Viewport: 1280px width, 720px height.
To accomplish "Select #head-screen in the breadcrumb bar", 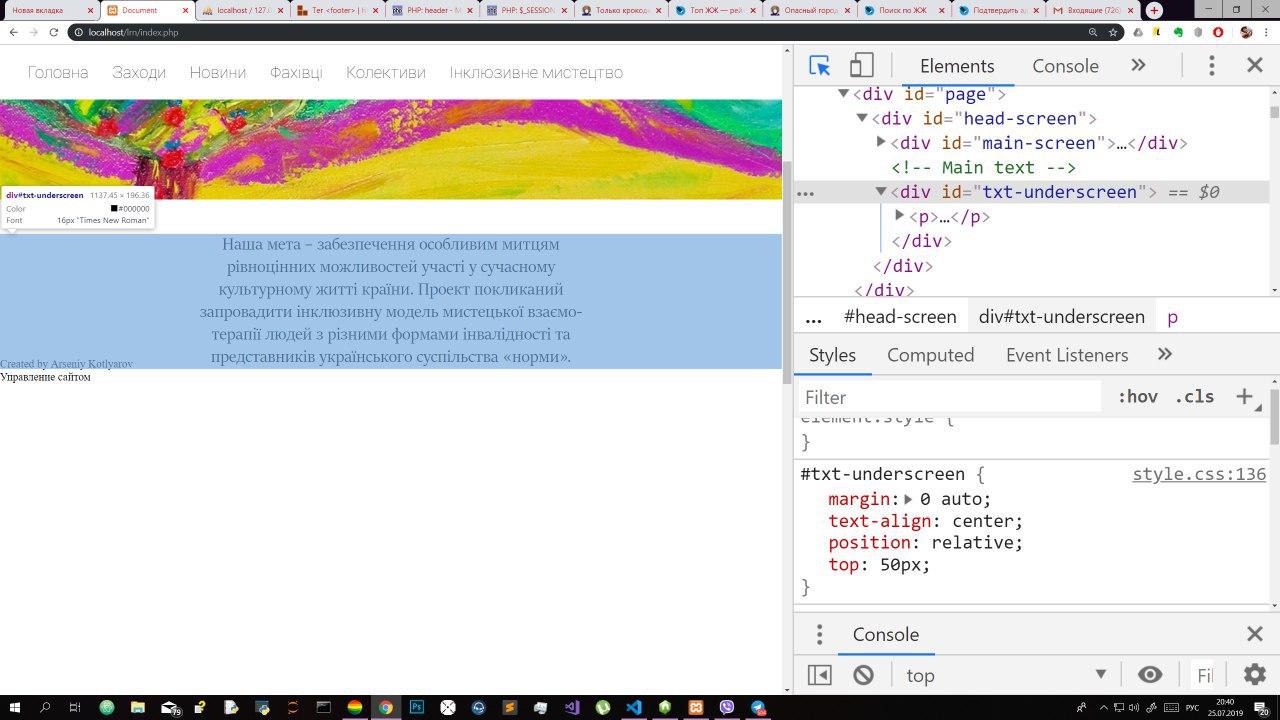I will click(x=900, y=317).
